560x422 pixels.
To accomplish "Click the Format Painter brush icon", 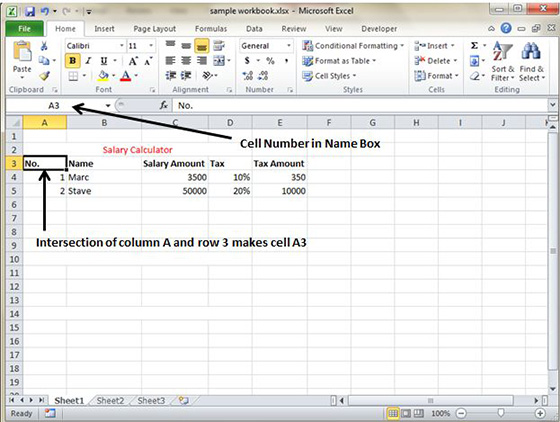I will 44,76.
